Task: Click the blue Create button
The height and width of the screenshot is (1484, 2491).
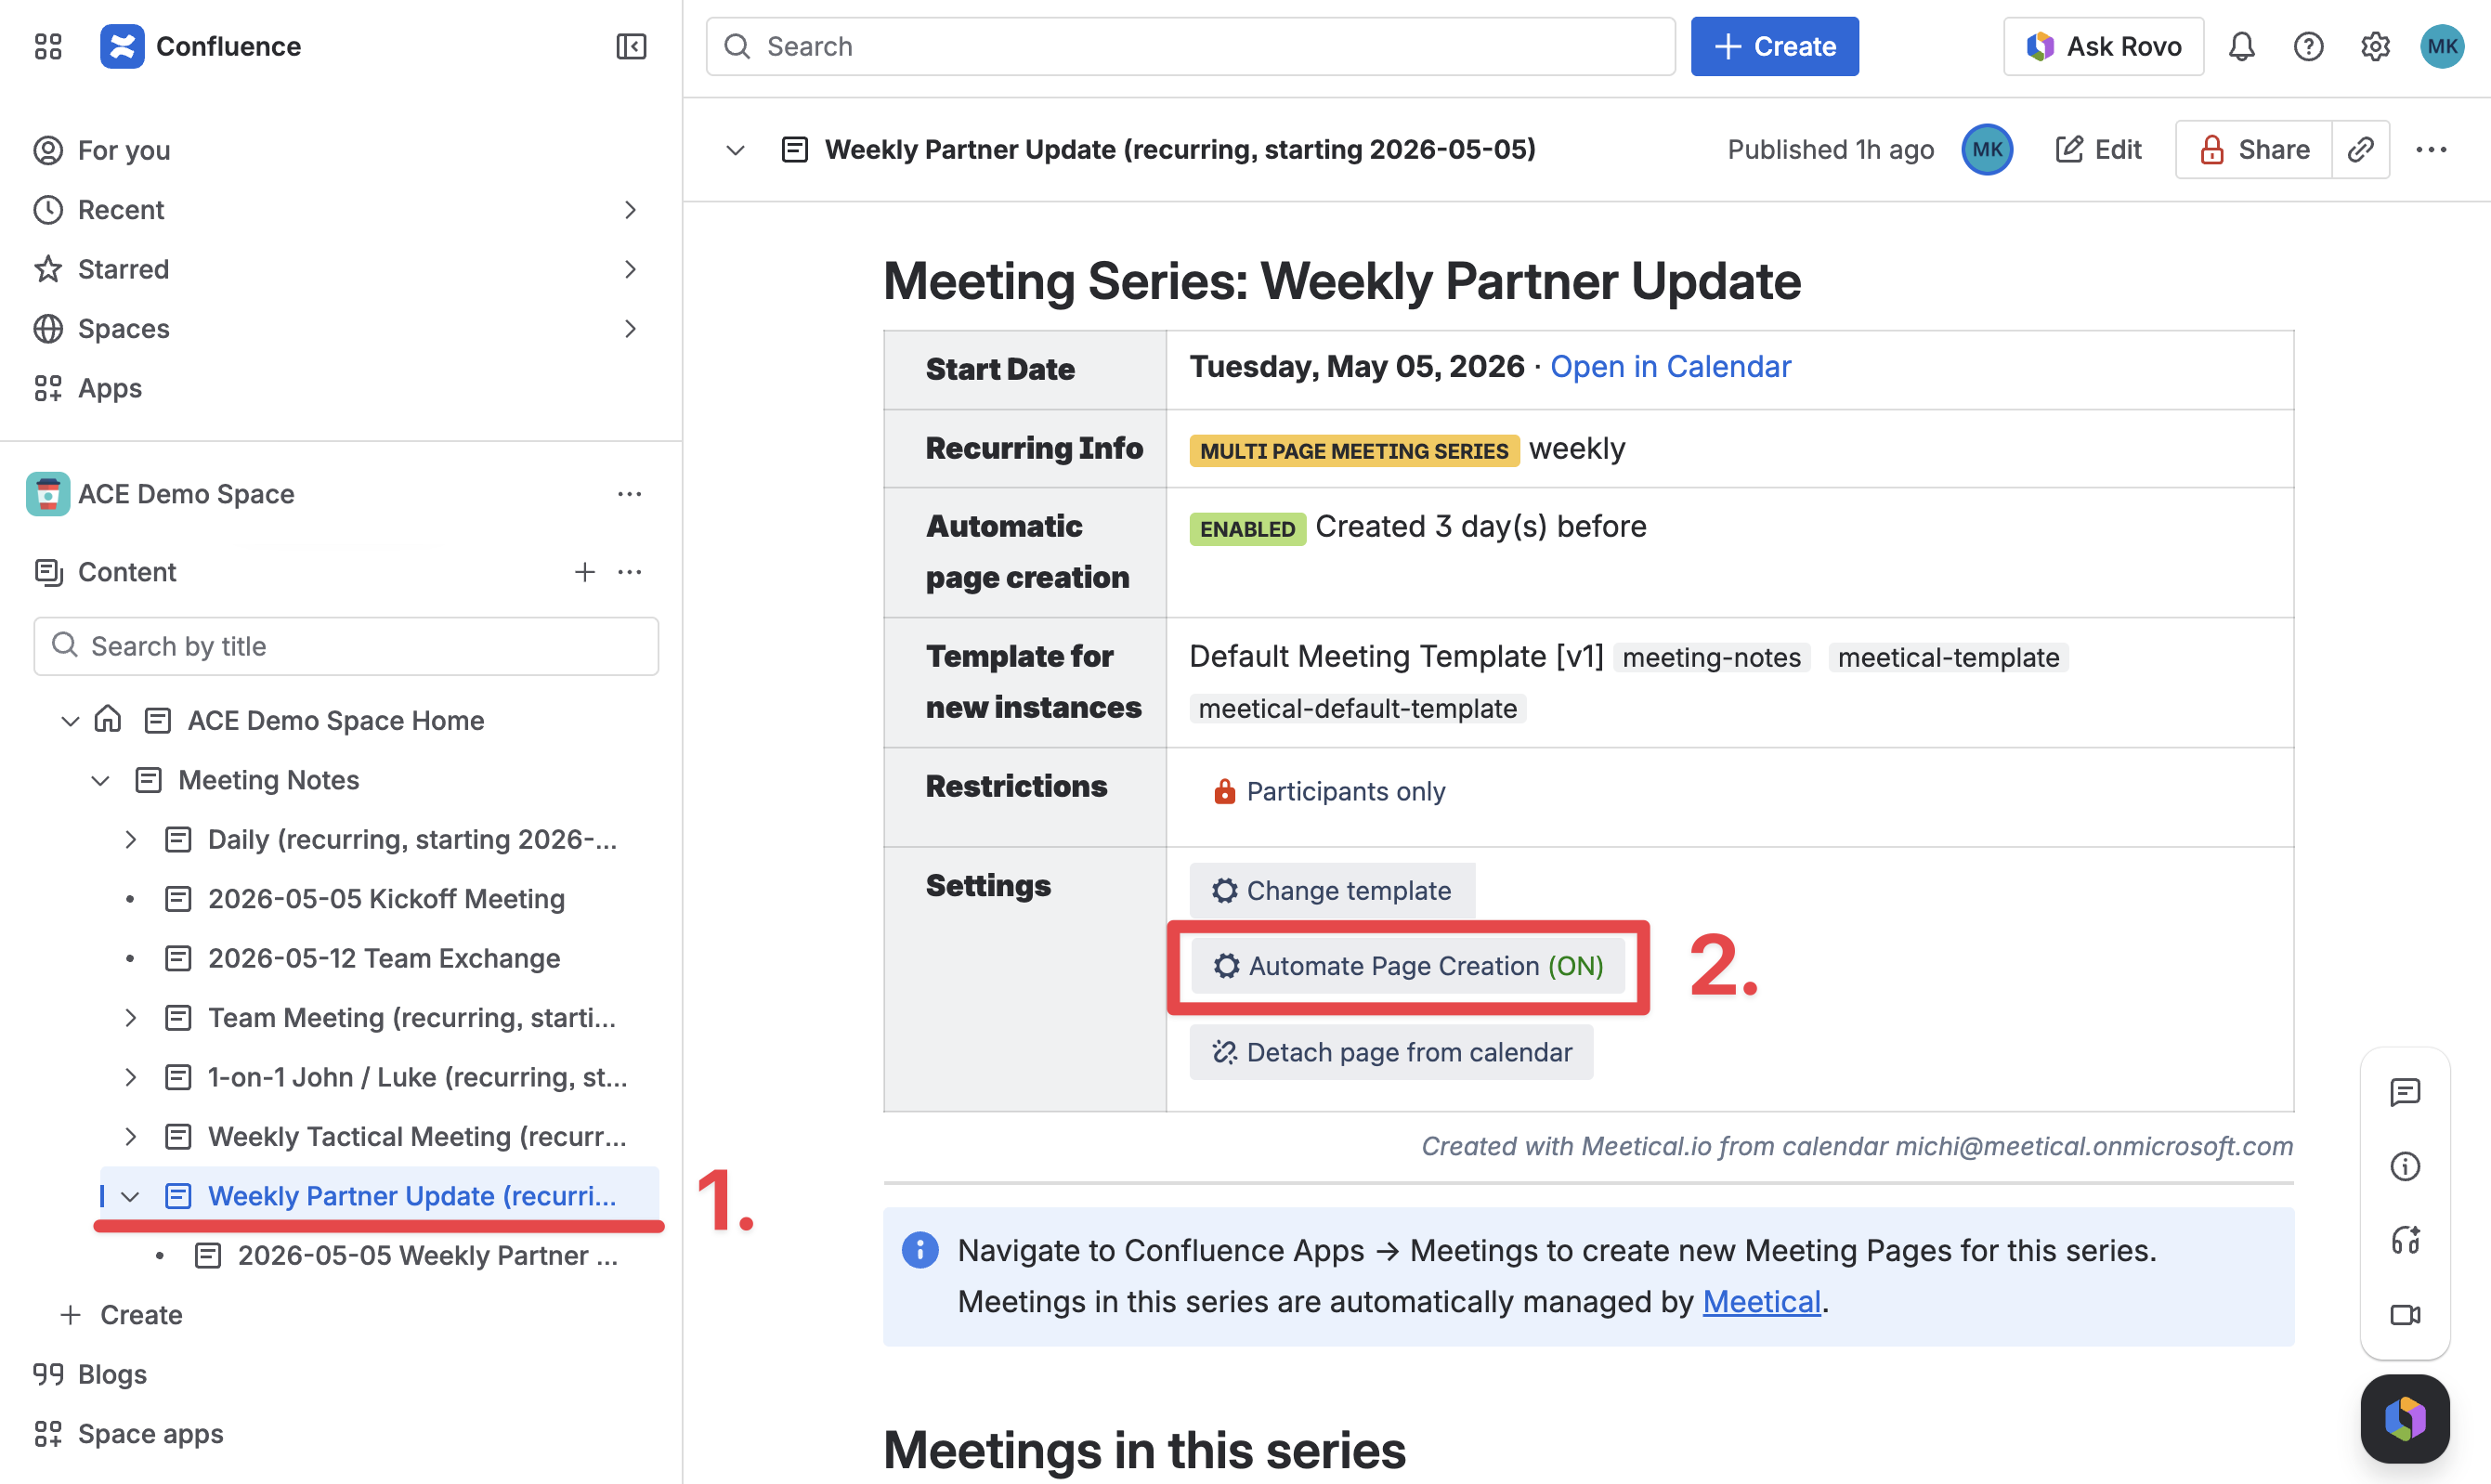Action: pyautogui.click(x=1774, y=46)
